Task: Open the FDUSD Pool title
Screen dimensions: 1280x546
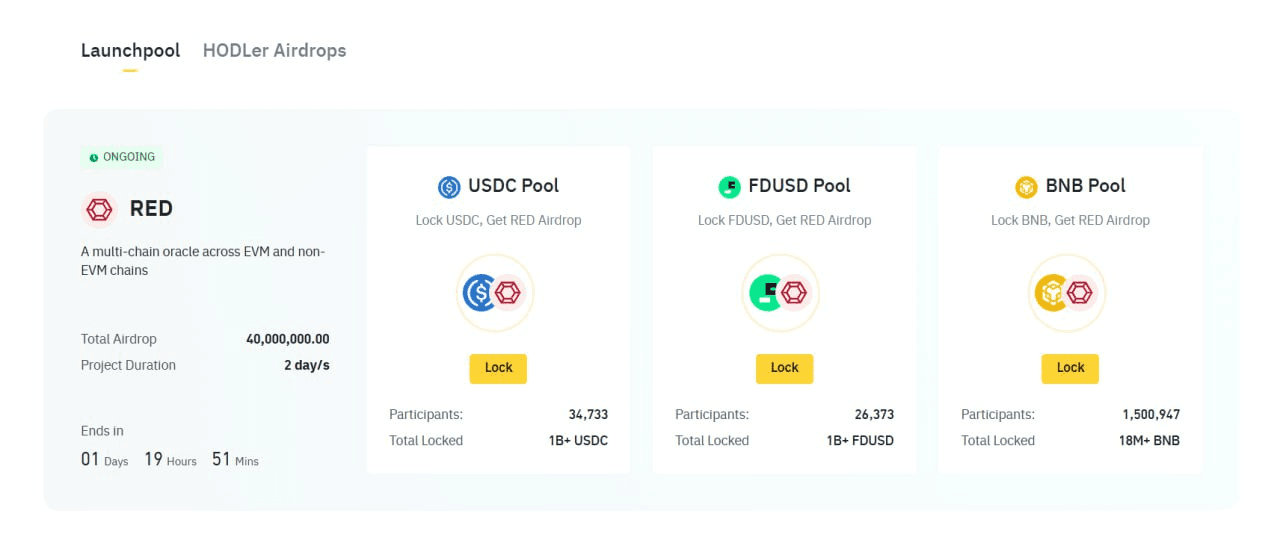Action: (799, 186)
